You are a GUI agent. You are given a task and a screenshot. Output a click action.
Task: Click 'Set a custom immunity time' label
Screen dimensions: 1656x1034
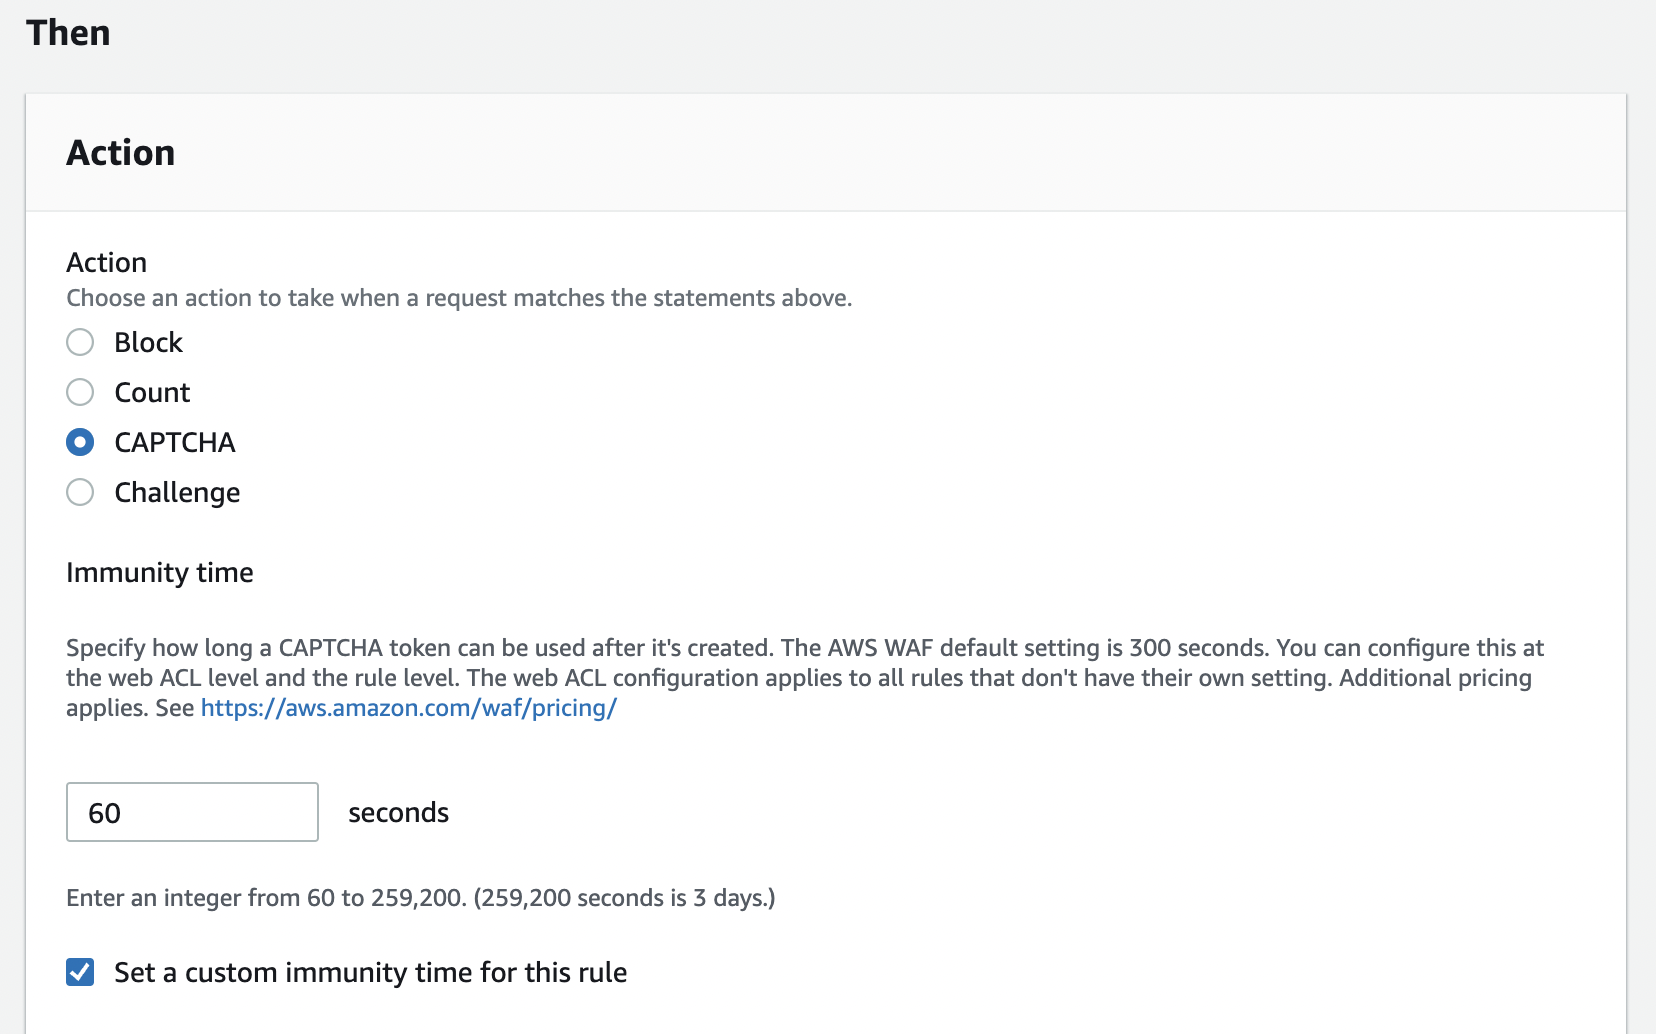coord(370,972)
